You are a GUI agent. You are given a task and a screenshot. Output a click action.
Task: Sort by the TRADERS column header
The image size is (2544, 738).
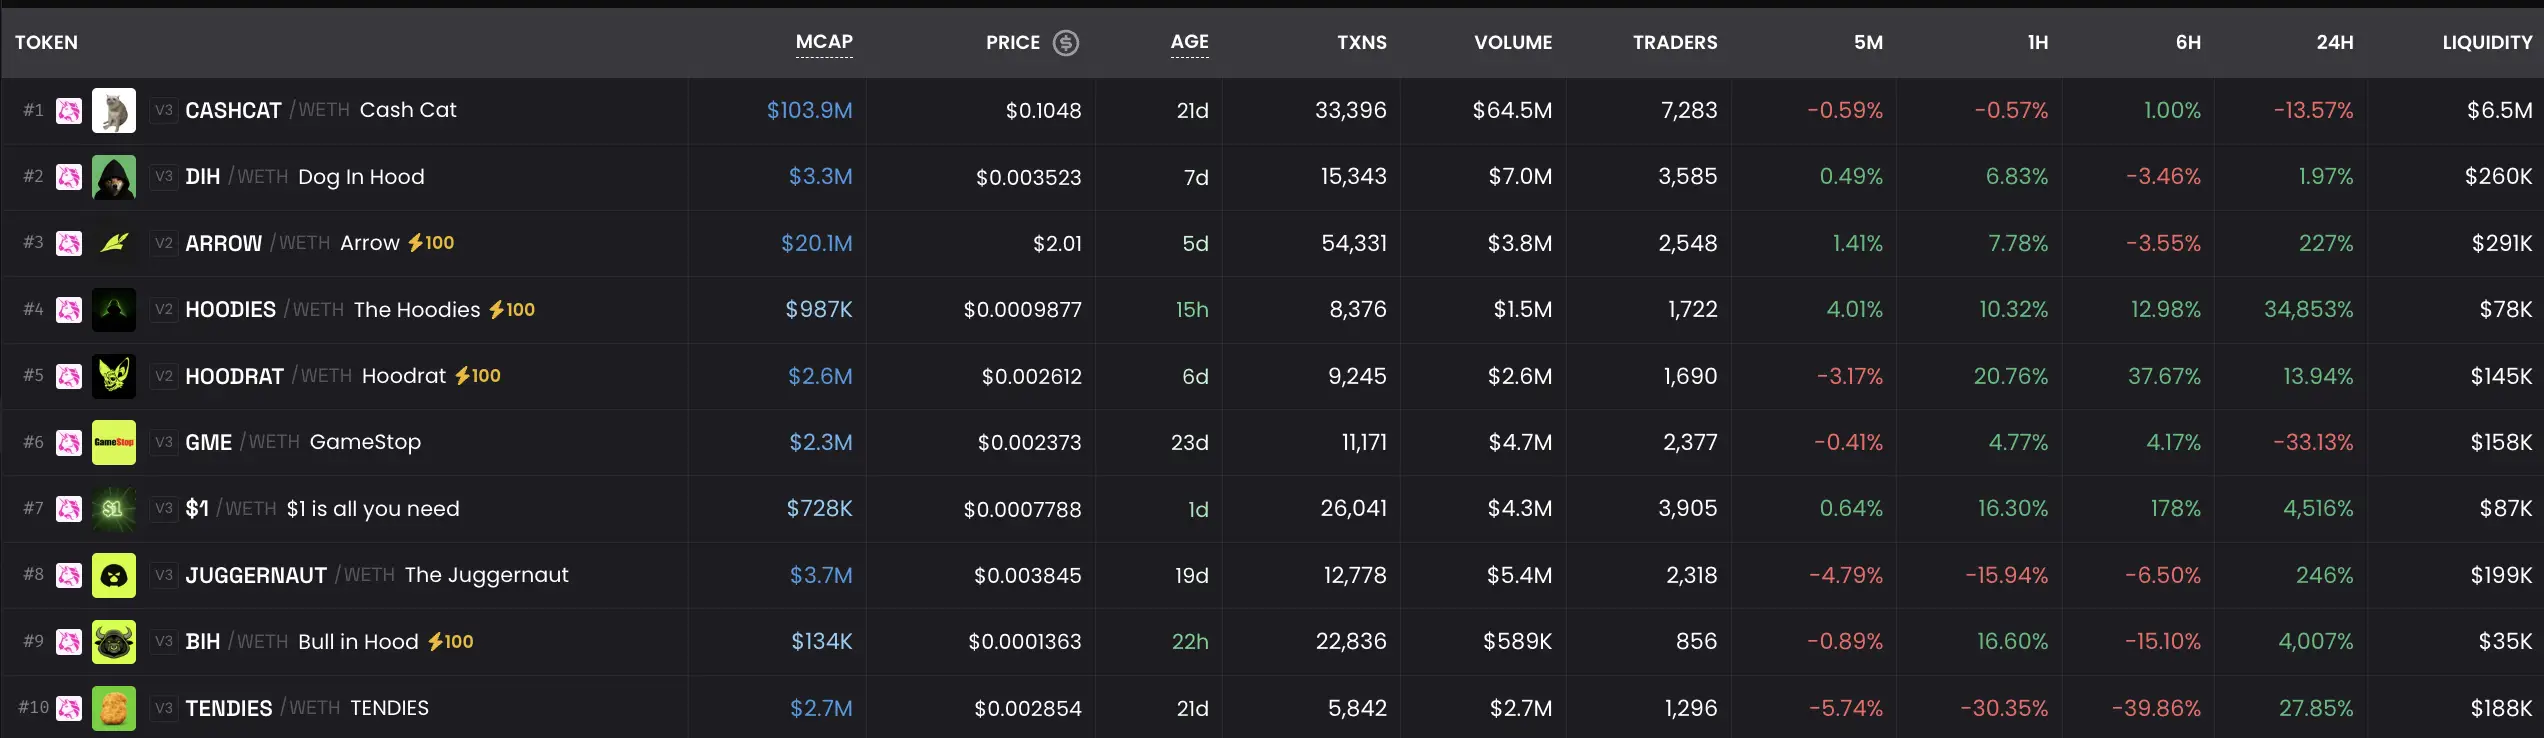coord(1675,43)
